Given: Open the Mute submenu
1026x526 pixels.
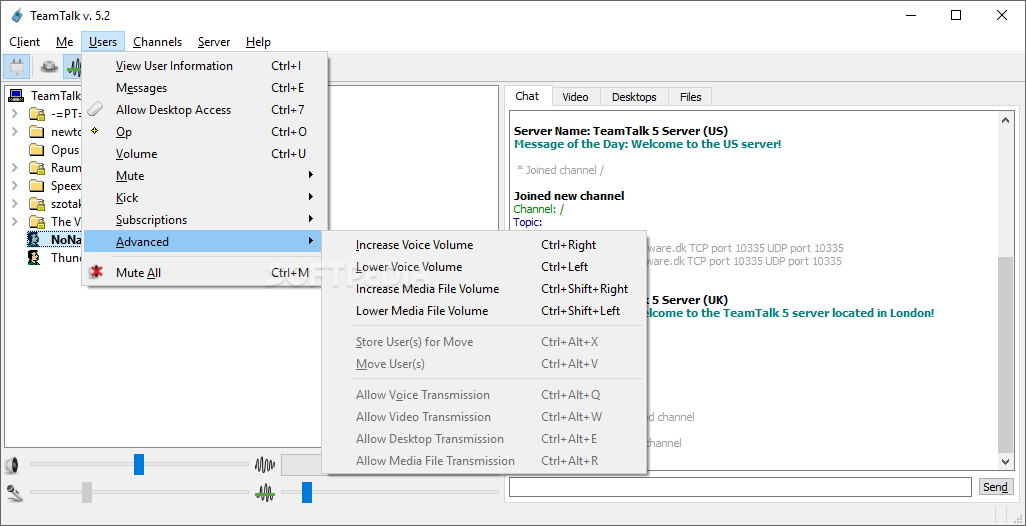Looking at the screenshot, I should (x=204, y=175).
